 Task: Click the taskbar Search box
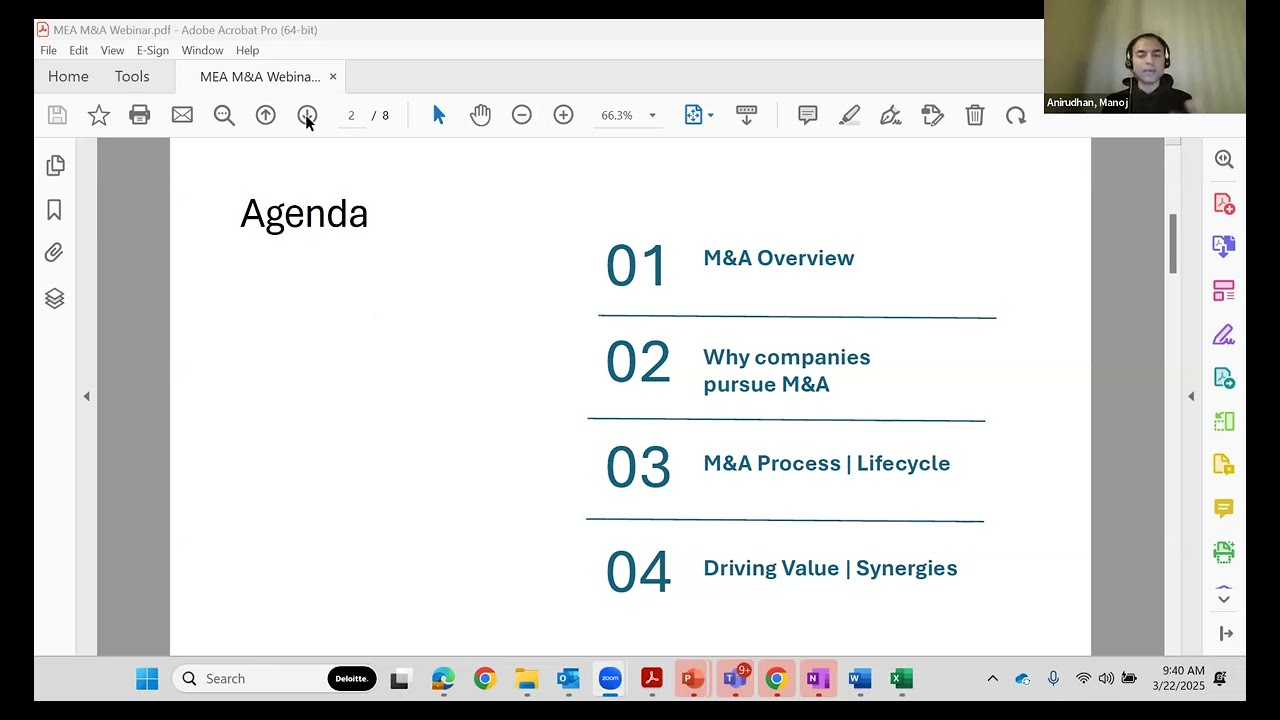pos(274,679)
